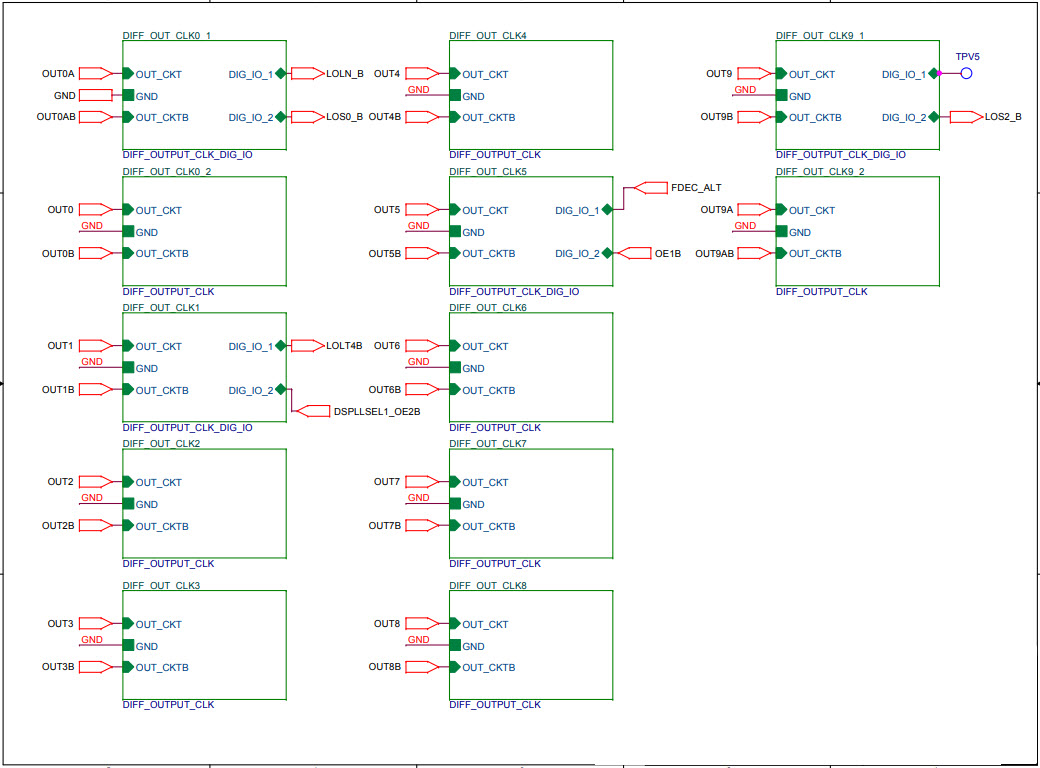1040x768 pixels.
Task: Click the TPV5 test point circle
Action: pyautogui.click(x=967, y=73)
